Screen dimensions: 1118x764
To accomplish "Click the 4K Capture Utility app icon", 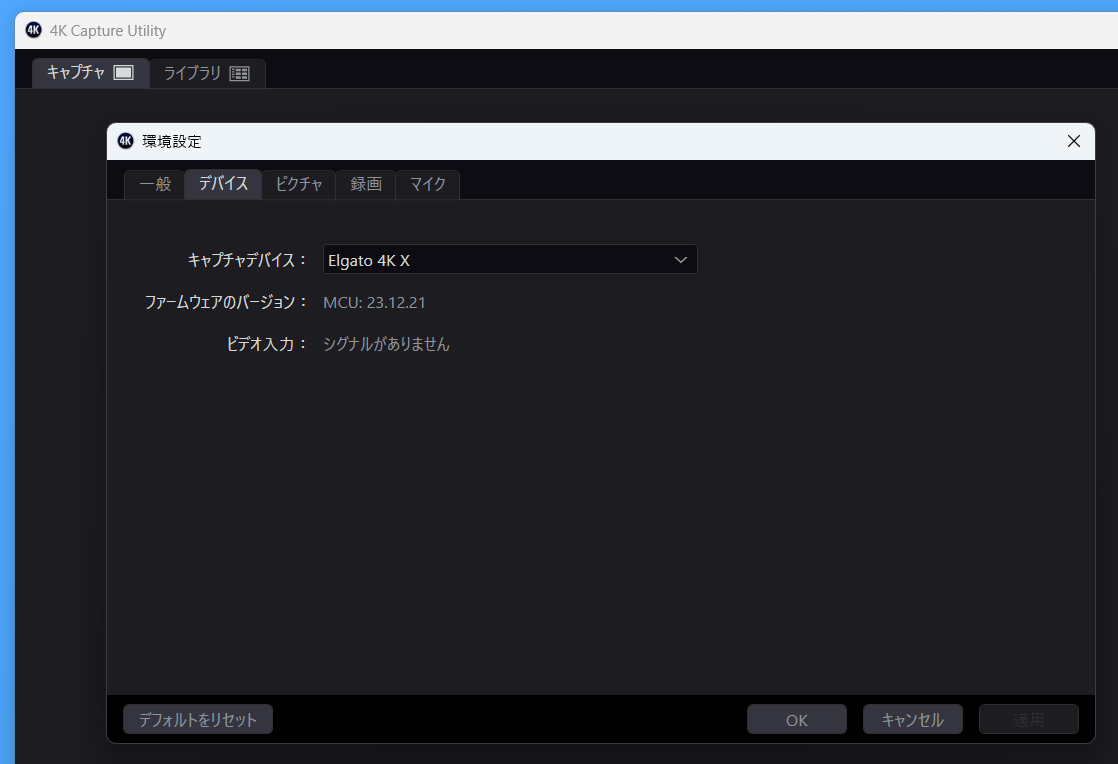I will click(x=34, y=30).
